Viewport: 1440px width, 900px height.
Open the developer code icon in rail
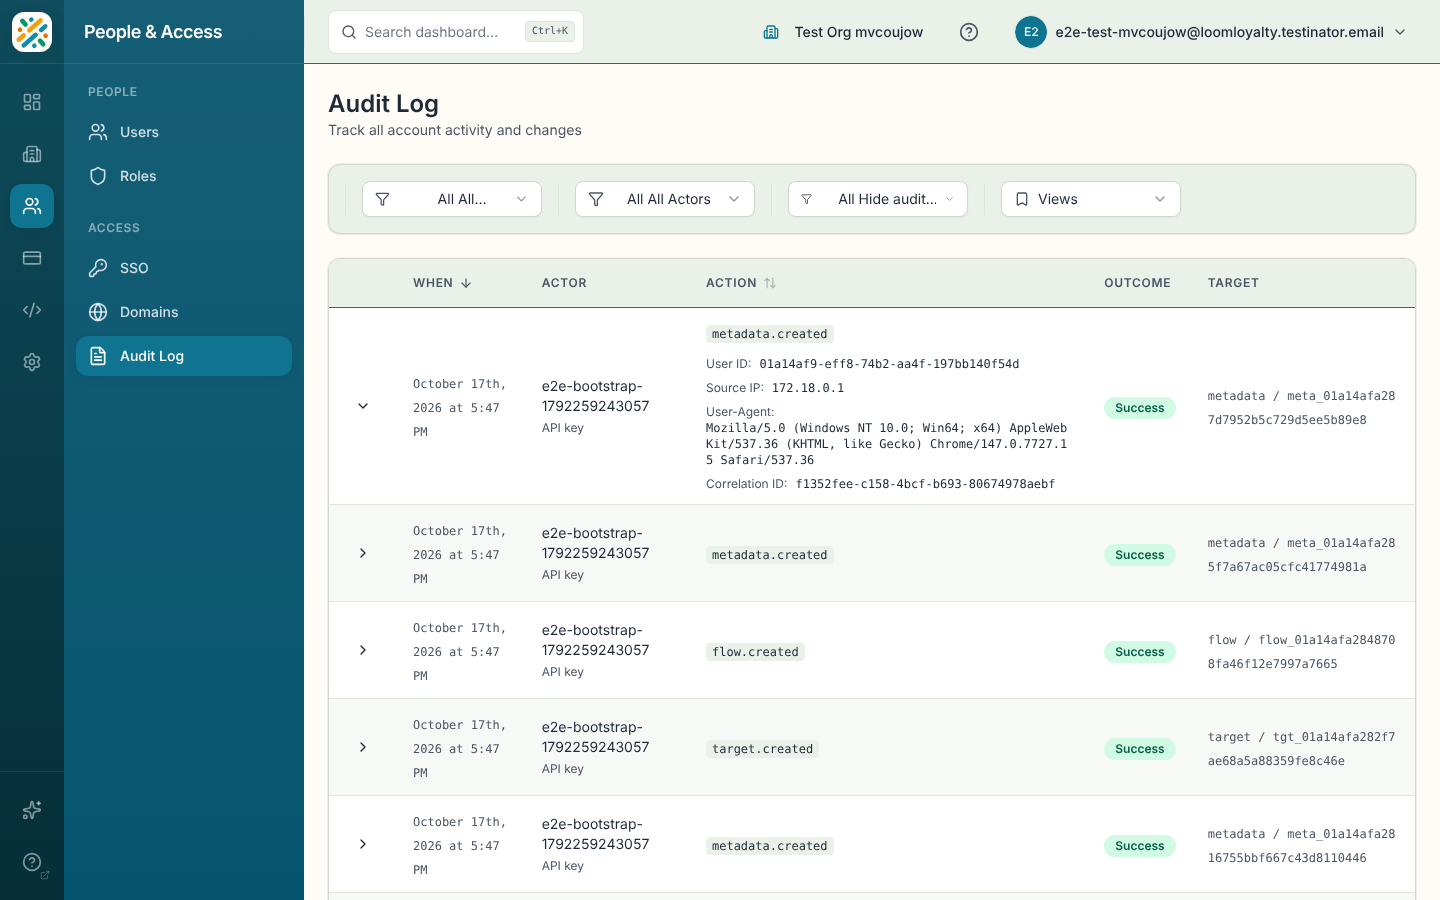pyautogui.click(x=32, y=310)
